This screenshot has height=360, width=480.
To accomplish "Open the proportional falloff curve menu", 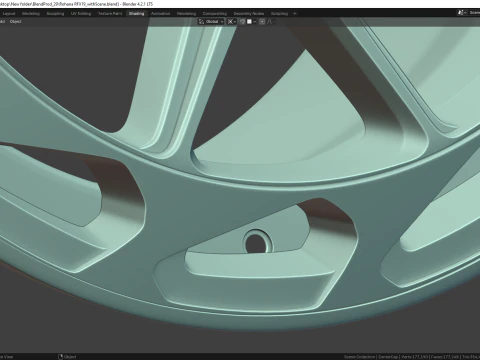I will coord(270,22).
